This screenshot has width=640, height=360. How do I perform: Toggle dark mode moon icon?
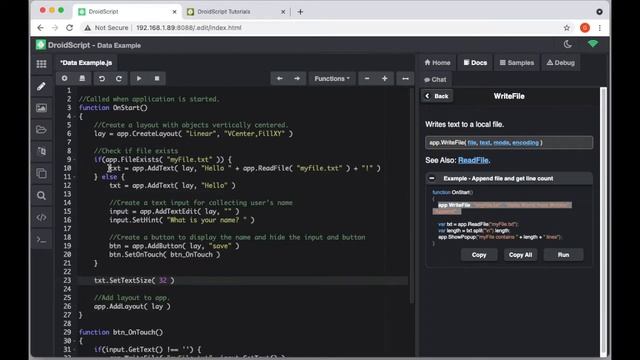pos(568,44)
